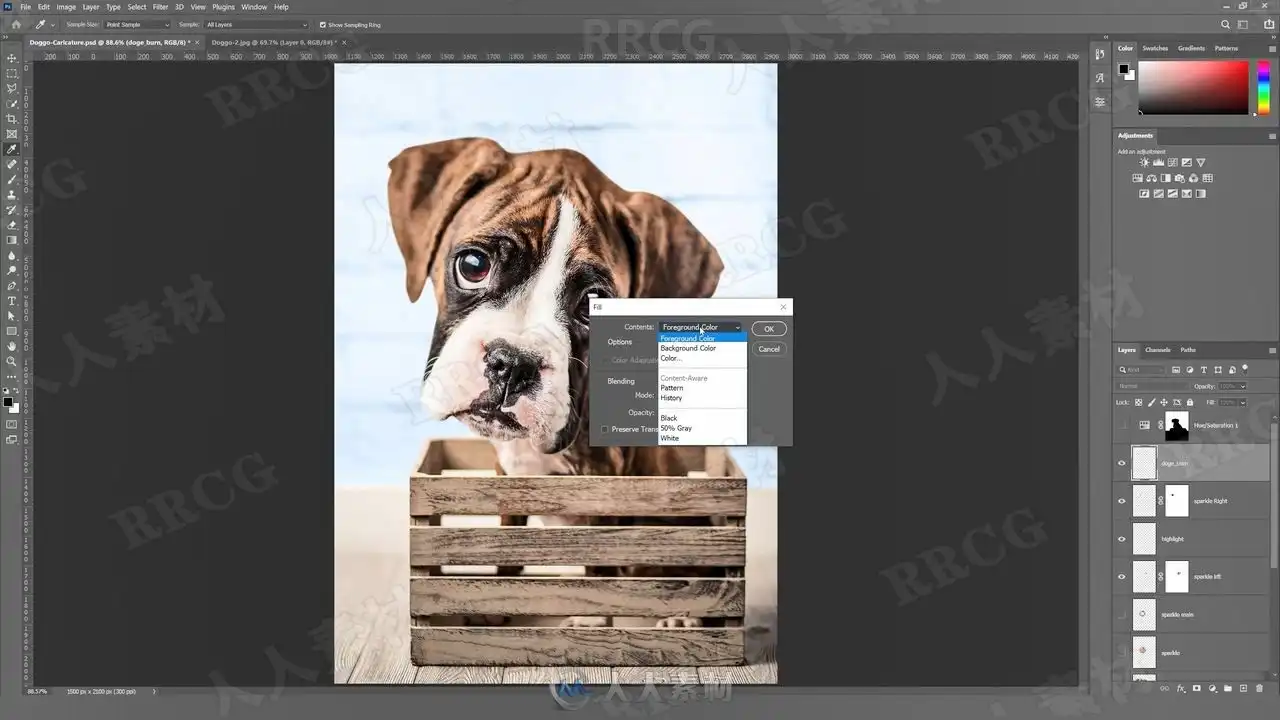Select the Rectangular Marquee tool

coord(12,73)
